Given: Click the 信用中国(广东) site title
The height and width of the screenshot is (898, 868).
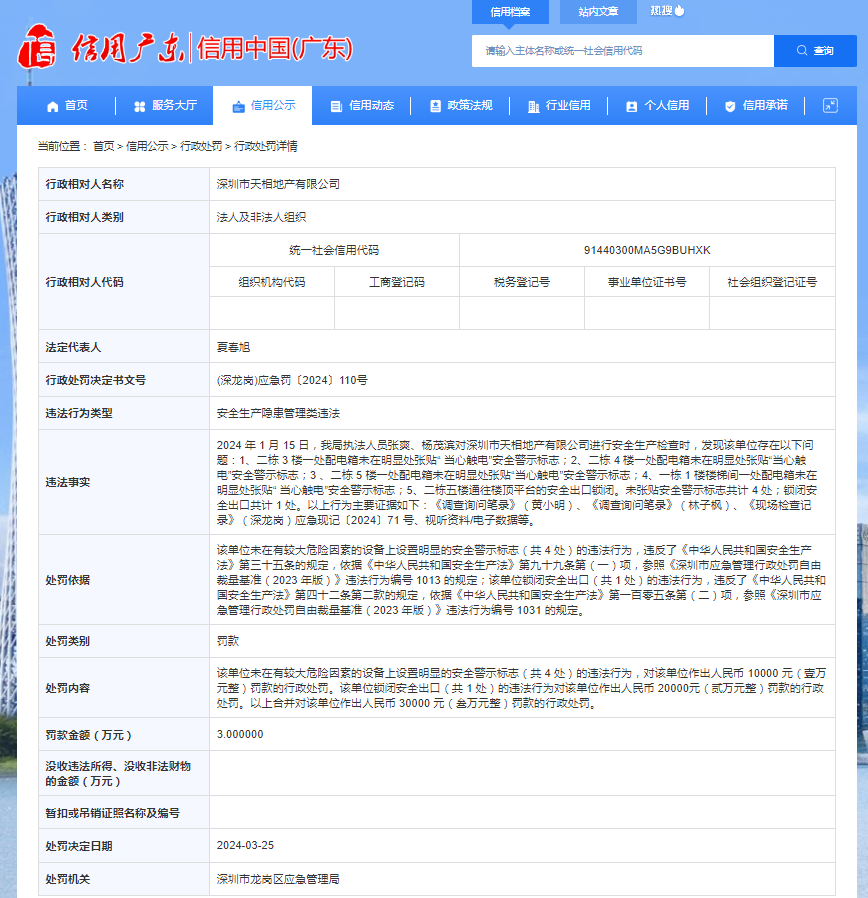Looking at the screenshot, I should pyautogui.click(x=275, y=48).
